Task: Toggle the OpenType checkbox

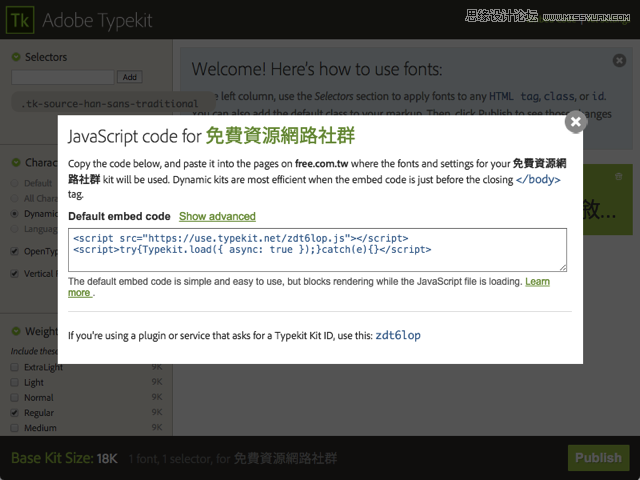Action: (x=15, y=251)
